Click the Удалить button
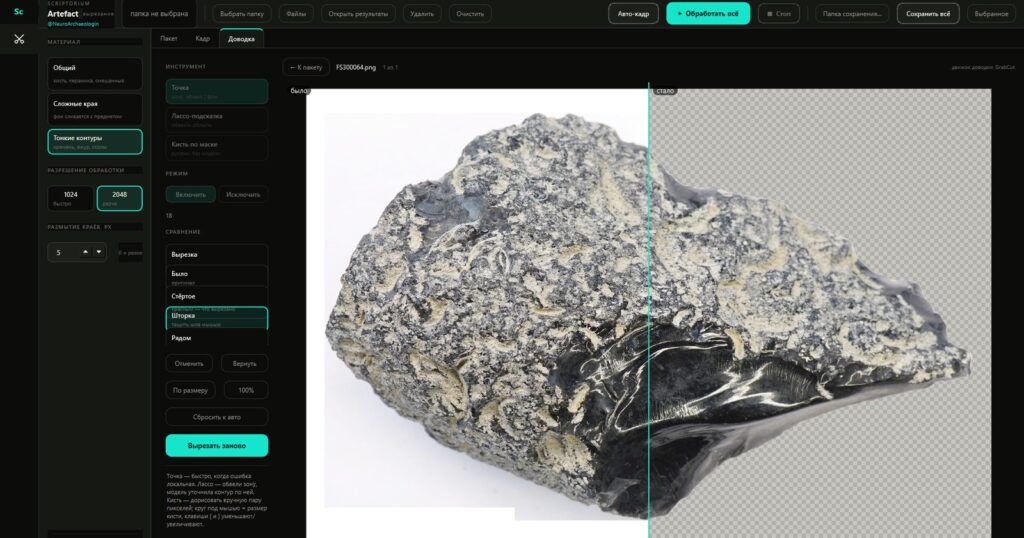 point(422,14)
